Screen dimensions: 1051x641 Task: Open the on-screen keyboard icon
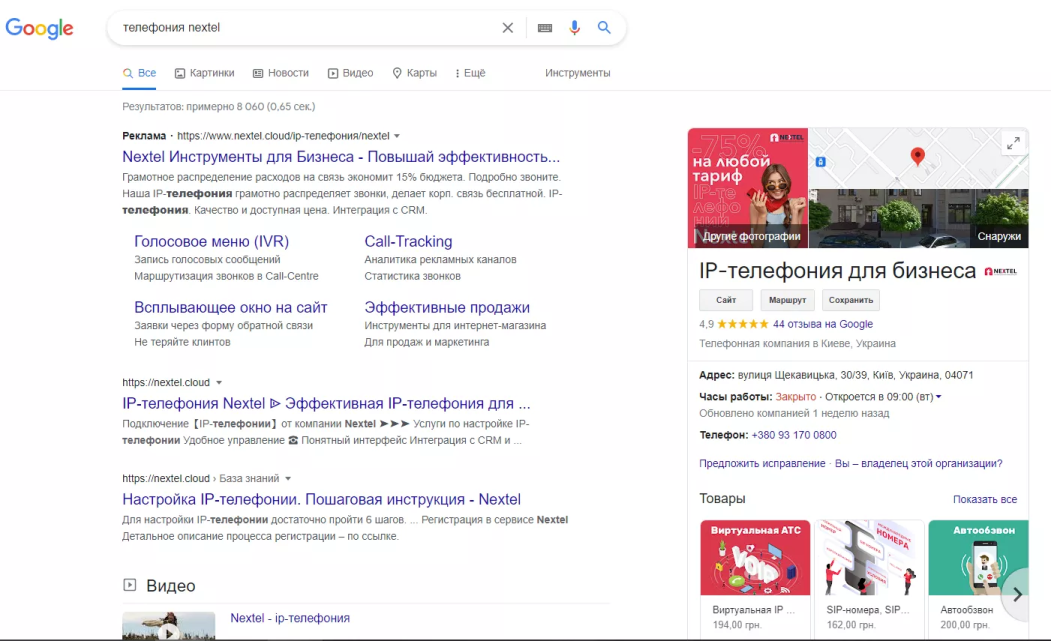545,28
